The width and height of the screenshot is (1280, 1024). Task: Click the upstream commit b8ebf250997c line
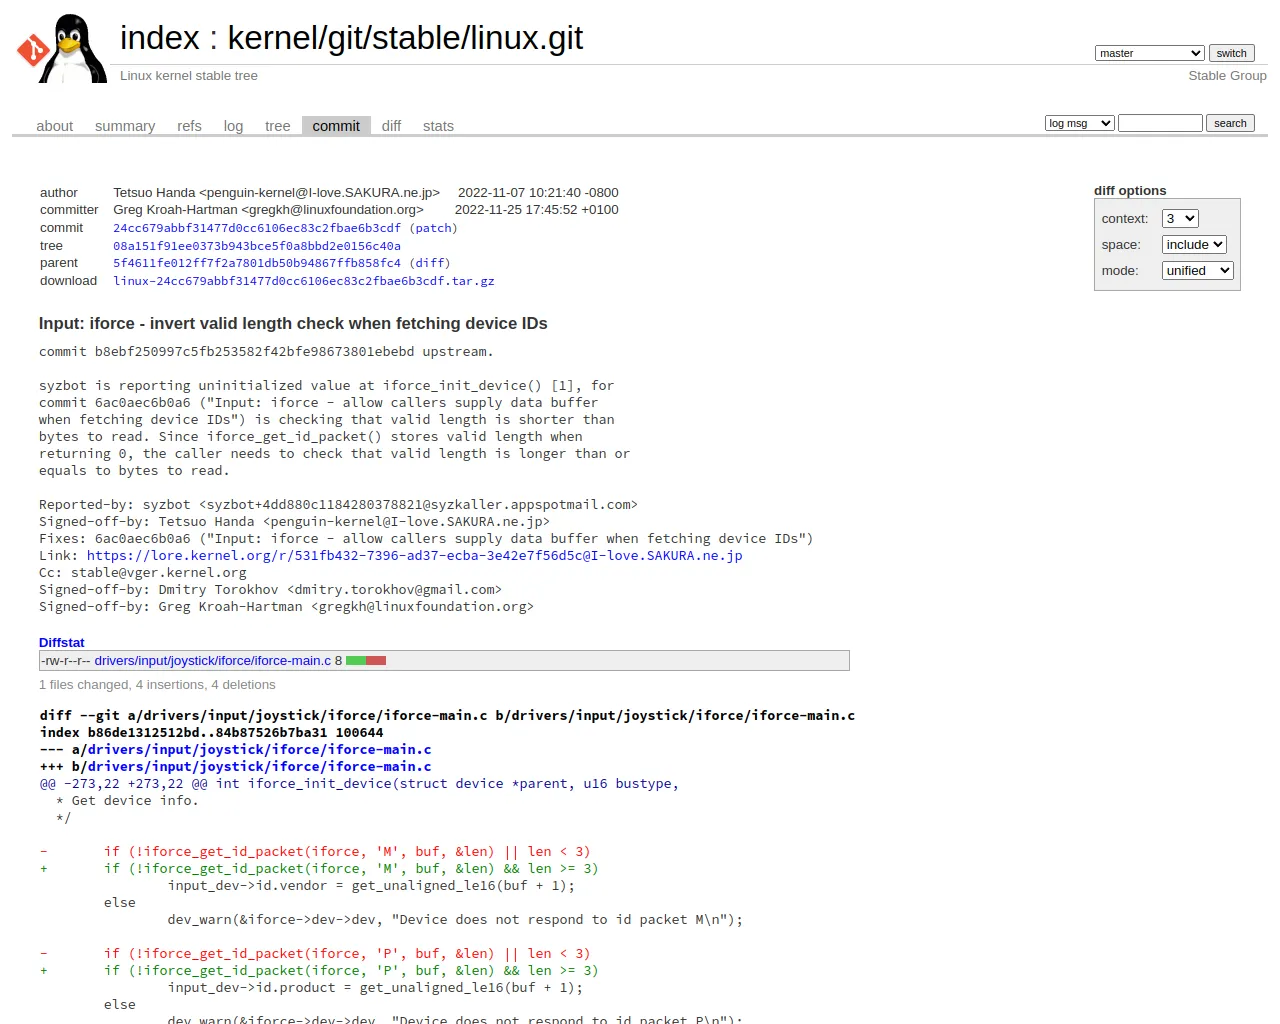tap(266, 352)
